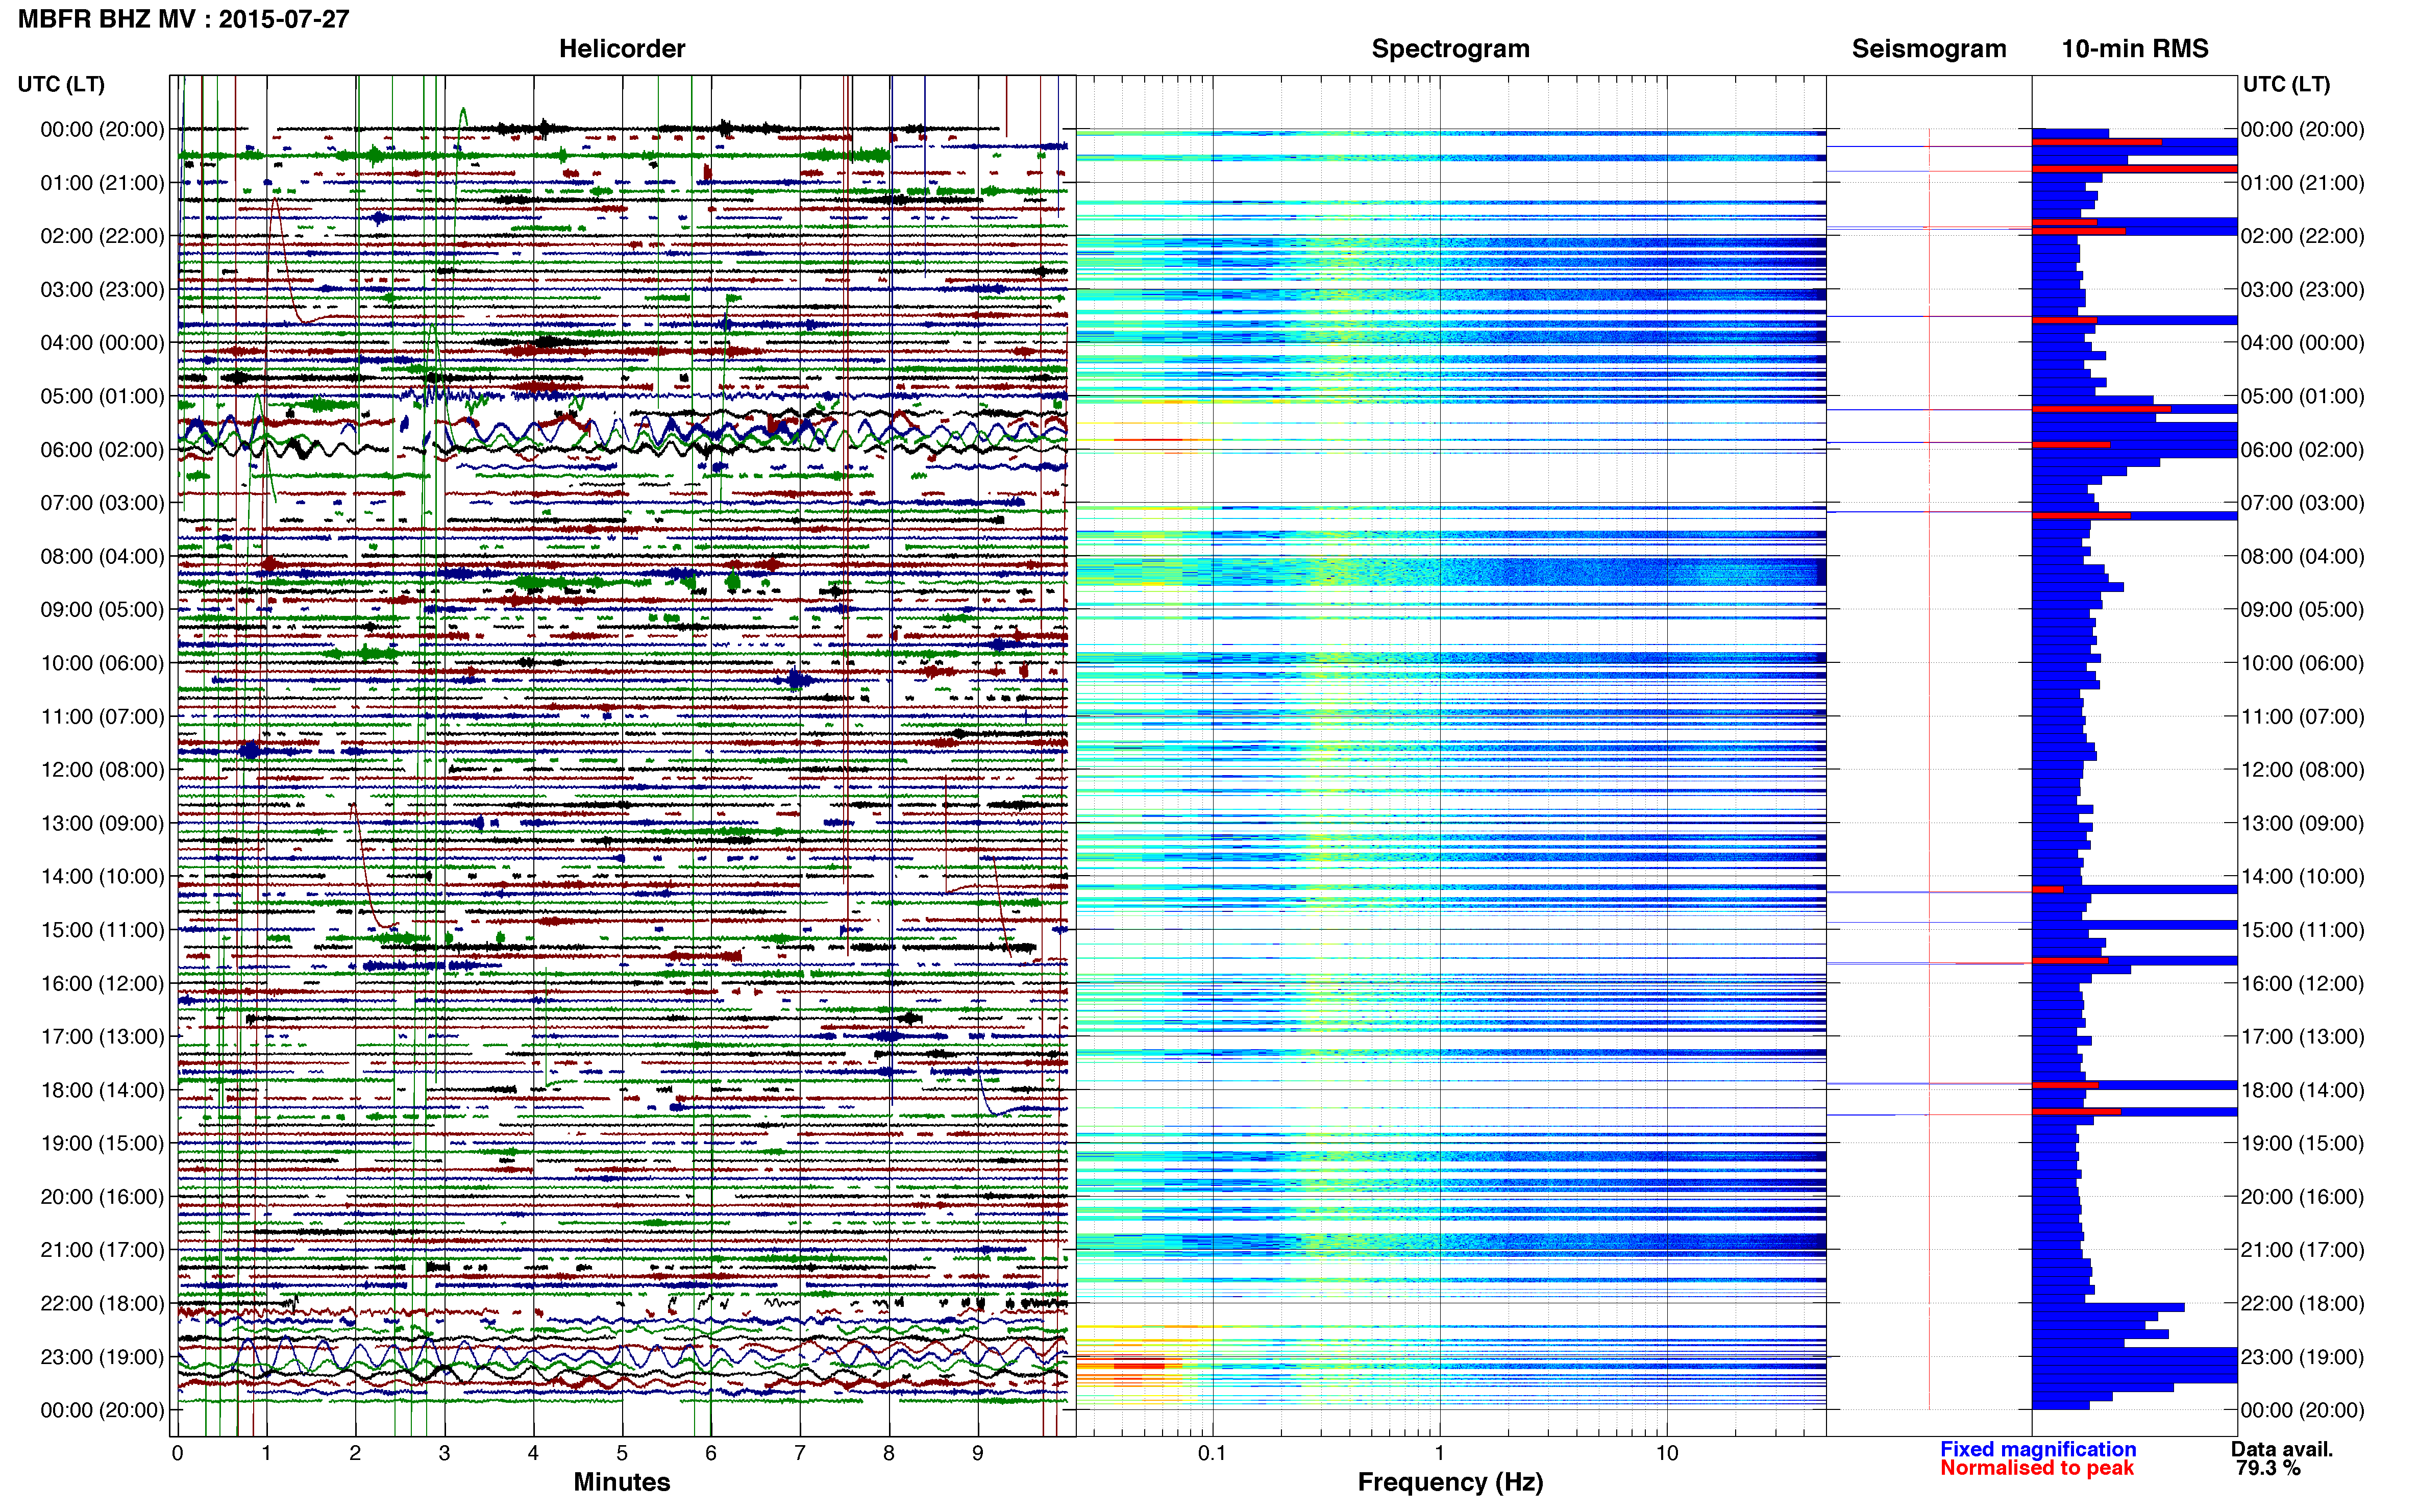Click the blue Fixed magnification legend text
2419x1512 pixels.
tap(2038, 1449)
